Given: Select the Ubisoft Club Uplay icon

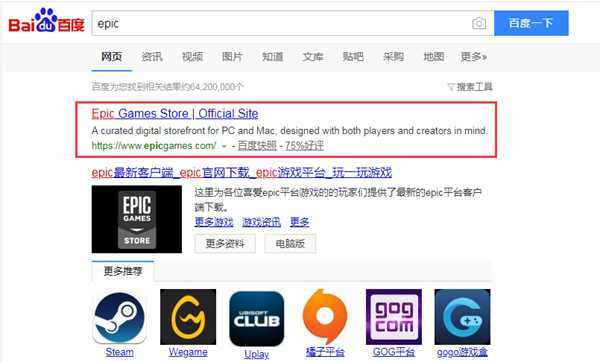Looking at the screenshot, I should click(x=256, y=318).
